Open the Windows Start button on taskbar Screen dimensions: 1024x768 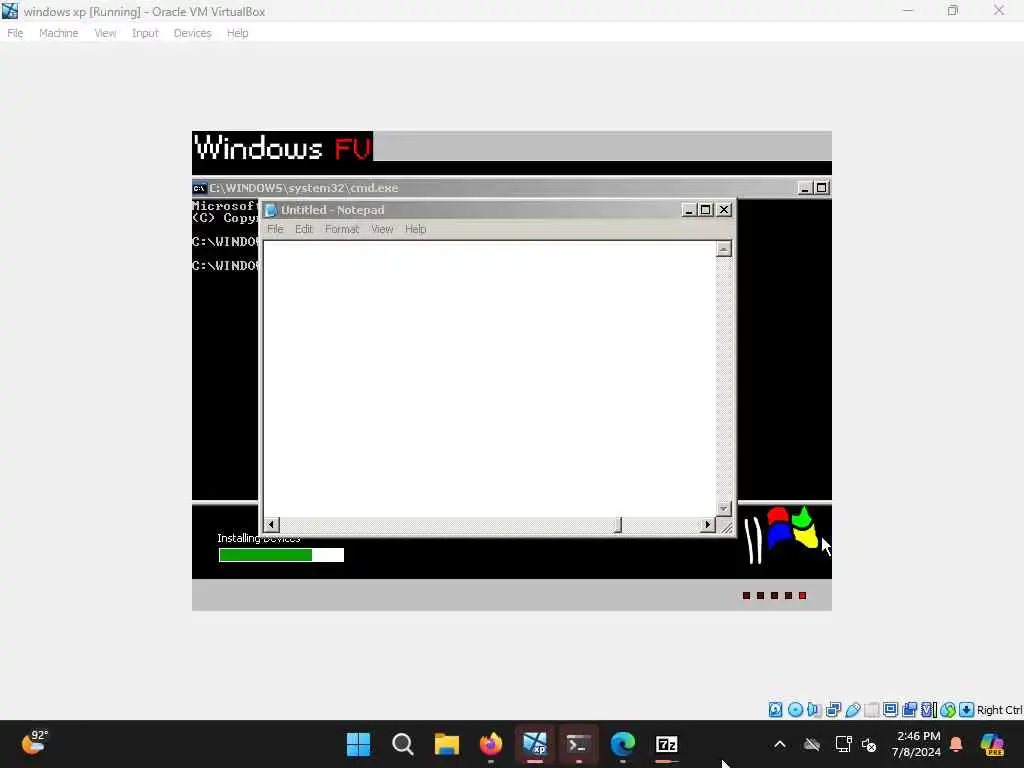[358, 744]
